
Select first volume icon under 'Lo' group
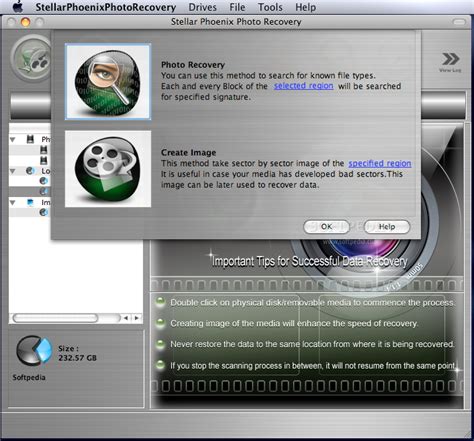pyautogui.click(x=44, y=181)
